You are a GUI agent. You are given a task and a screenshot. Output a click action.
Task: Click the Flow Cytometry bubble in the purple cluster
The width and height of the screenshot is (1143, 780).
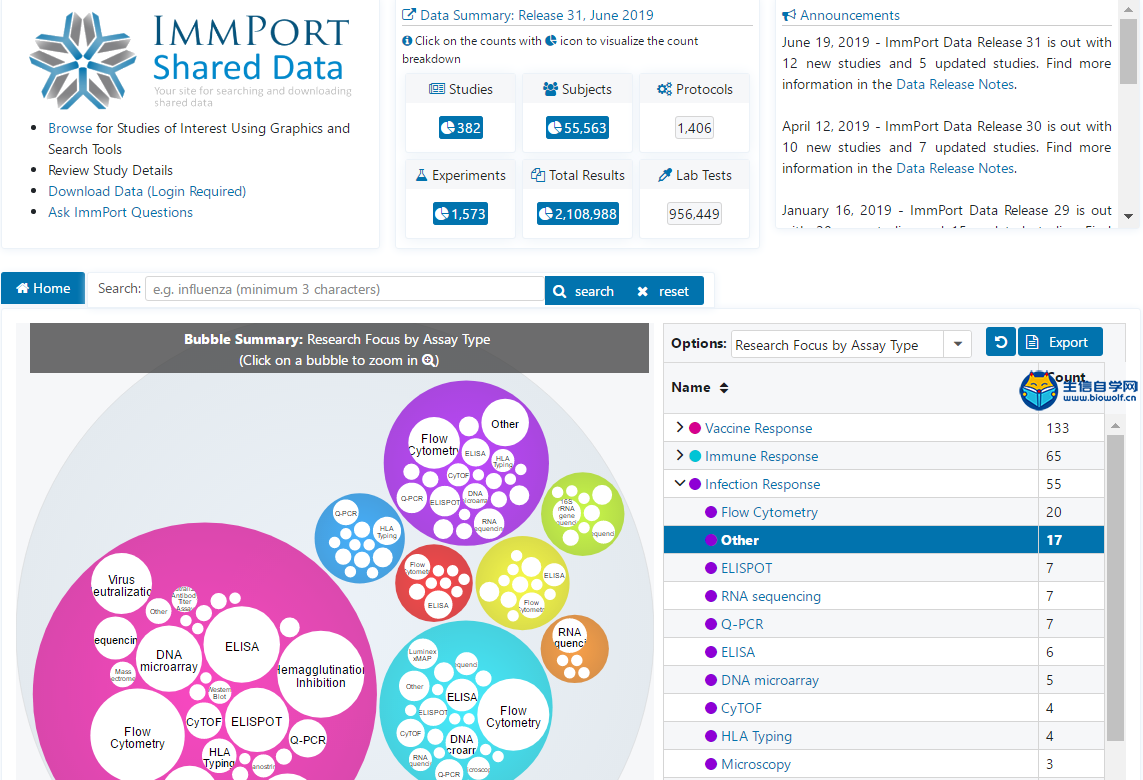434,445
